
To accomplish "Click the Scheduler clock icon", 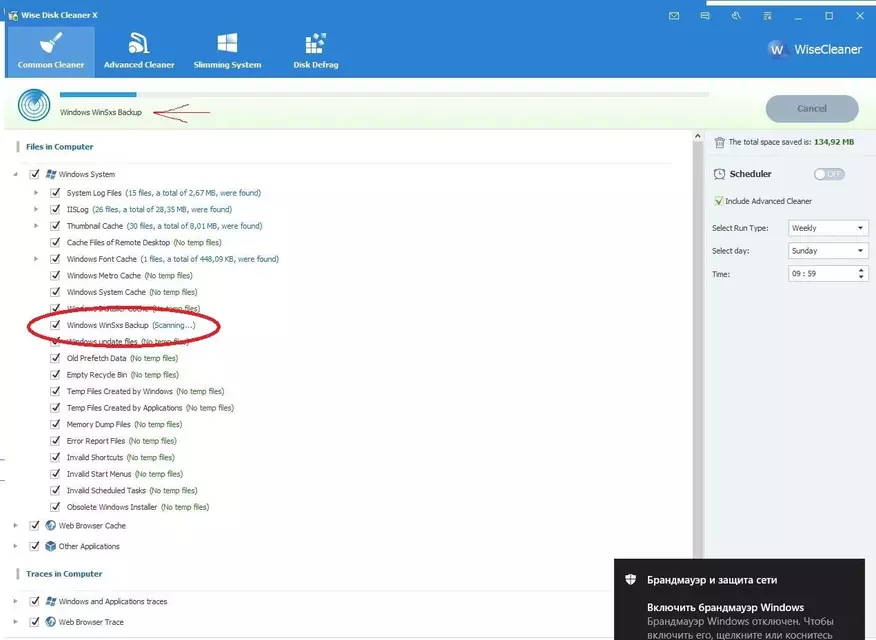I will [x=720, y=174].
